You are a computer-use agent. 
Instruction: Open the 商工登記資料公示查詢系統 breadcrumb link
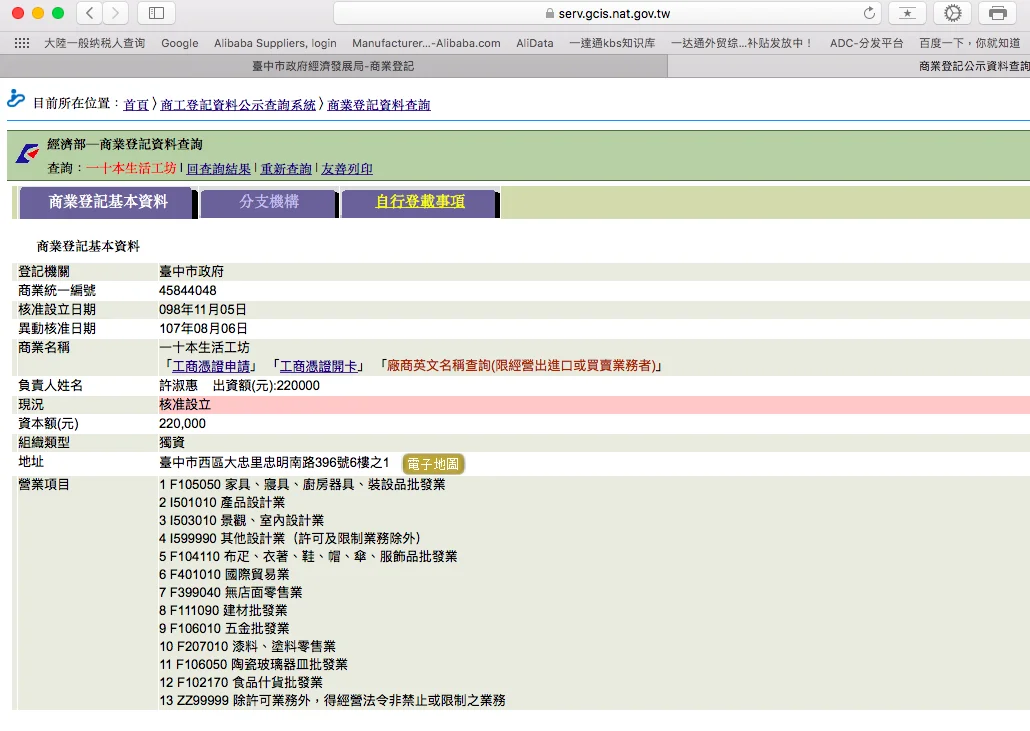pyautogui.click(x=238, y=105)
